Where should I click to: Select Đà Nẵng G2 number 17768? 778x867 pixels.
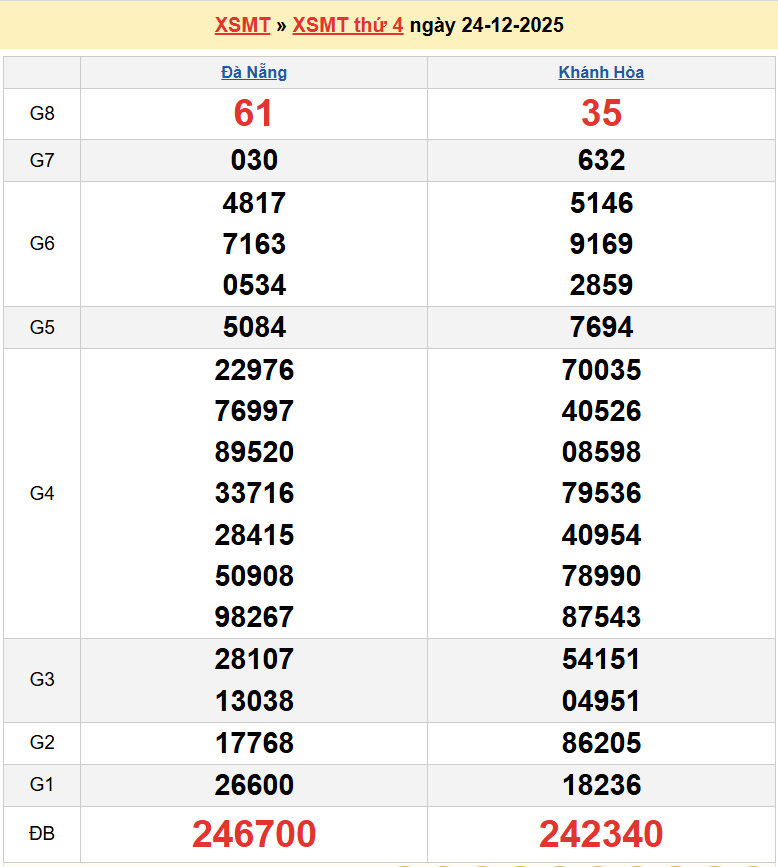coord(254,743)
